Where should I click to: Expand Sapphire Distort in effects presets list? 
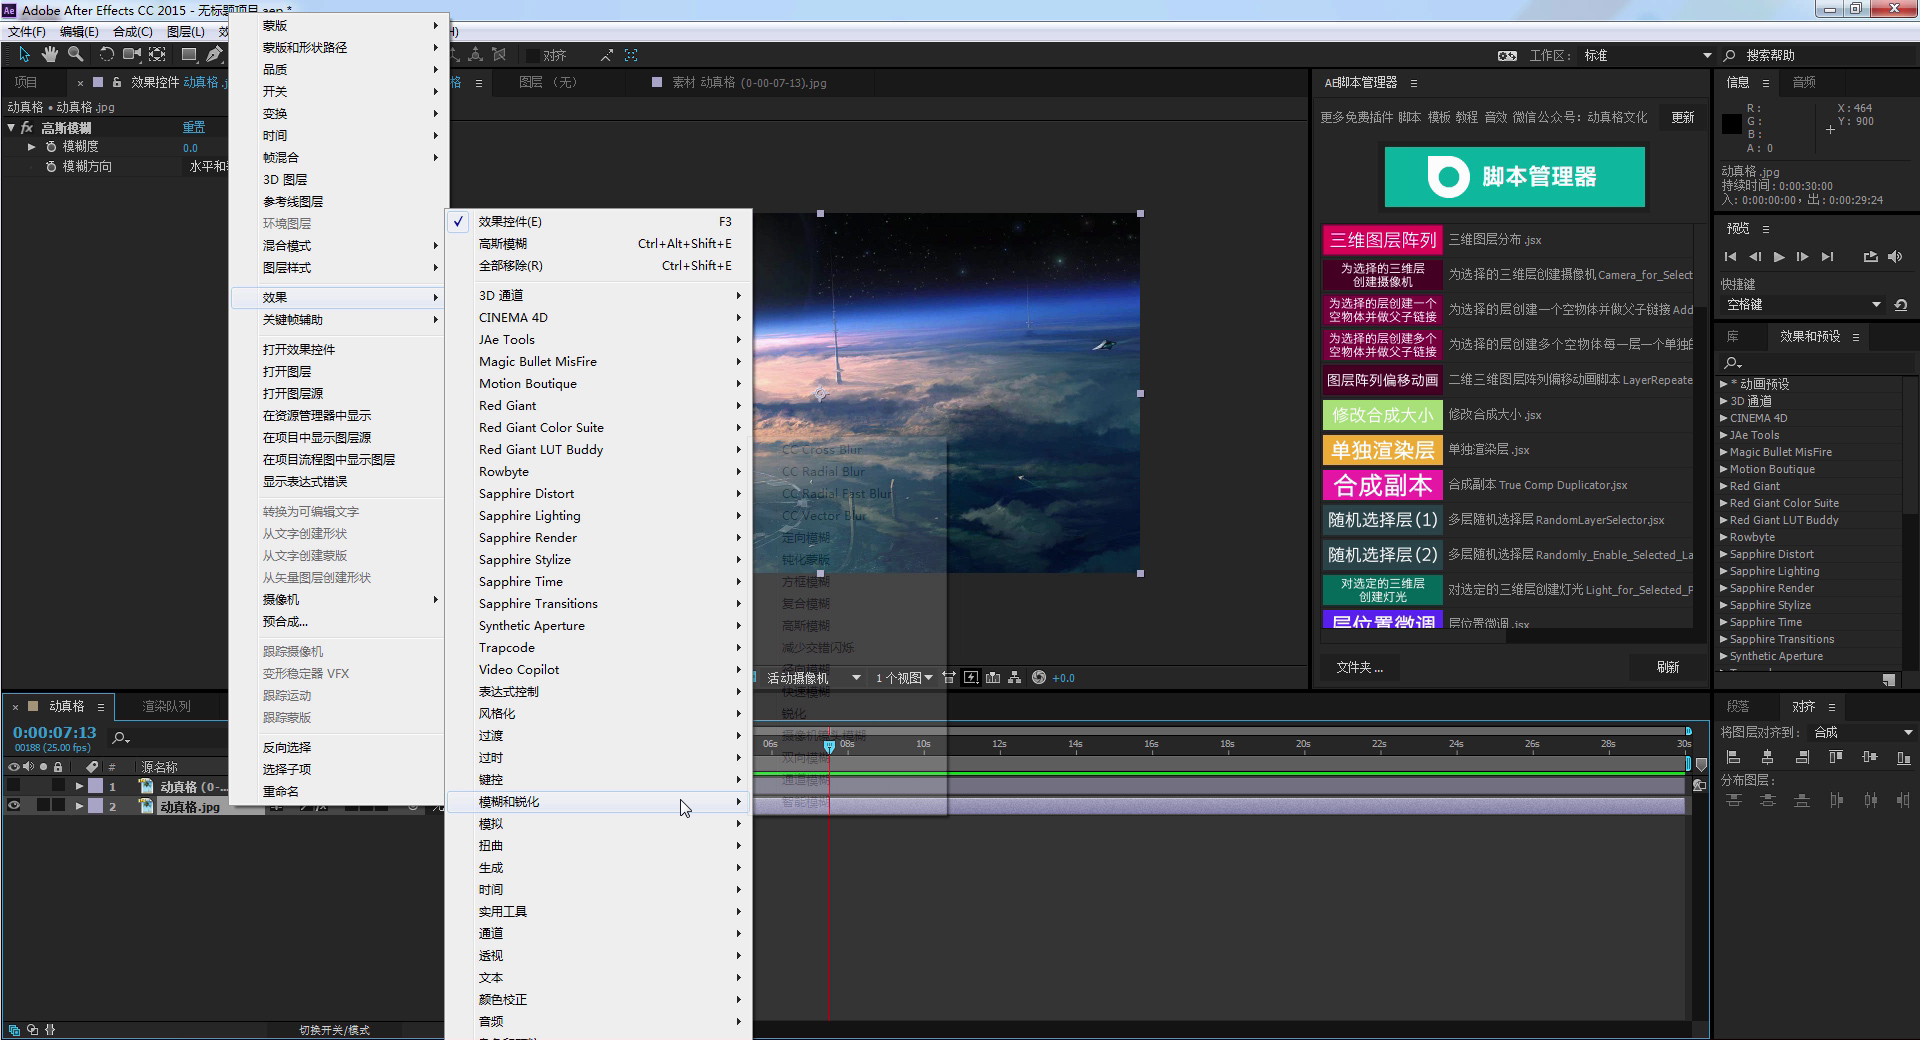pyautogui.click(x=1724, y=554)
